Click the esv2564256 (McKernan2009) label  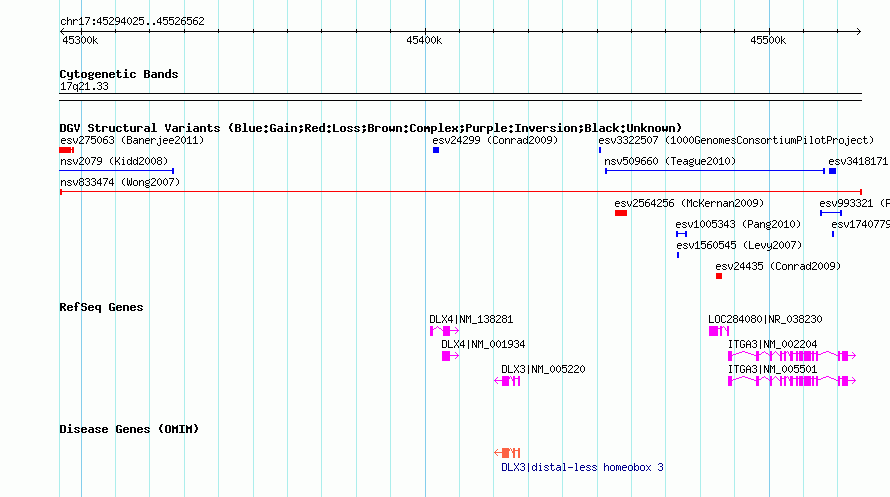(x=689, y=203)
